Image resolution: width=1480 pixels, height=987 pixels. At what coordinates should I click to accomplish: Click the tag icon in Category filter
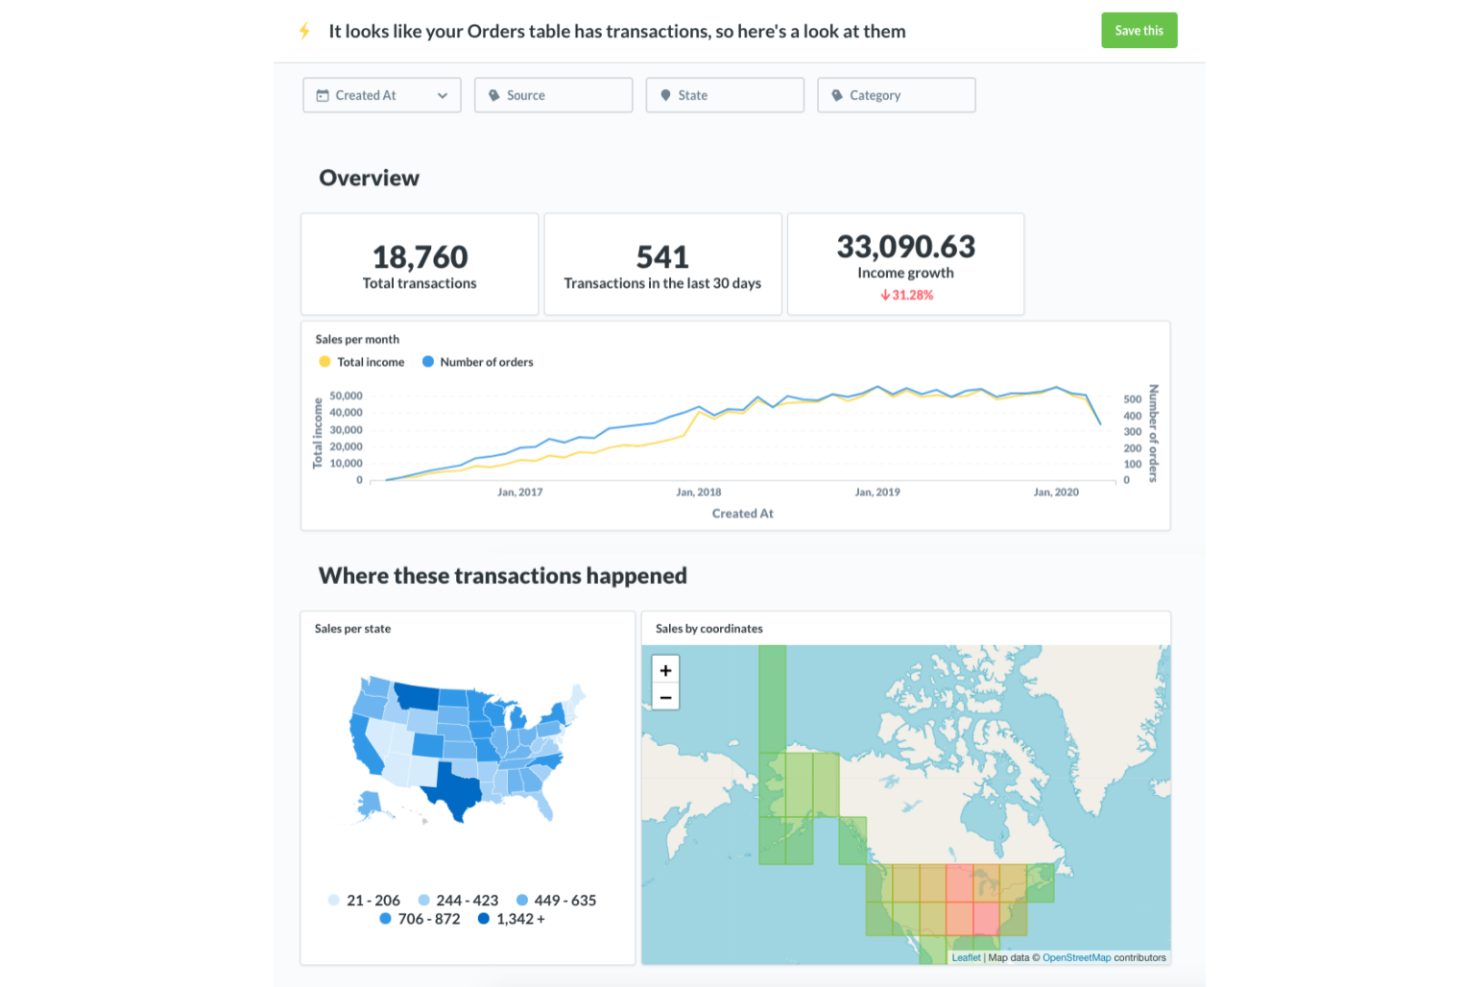pos(837,96)
